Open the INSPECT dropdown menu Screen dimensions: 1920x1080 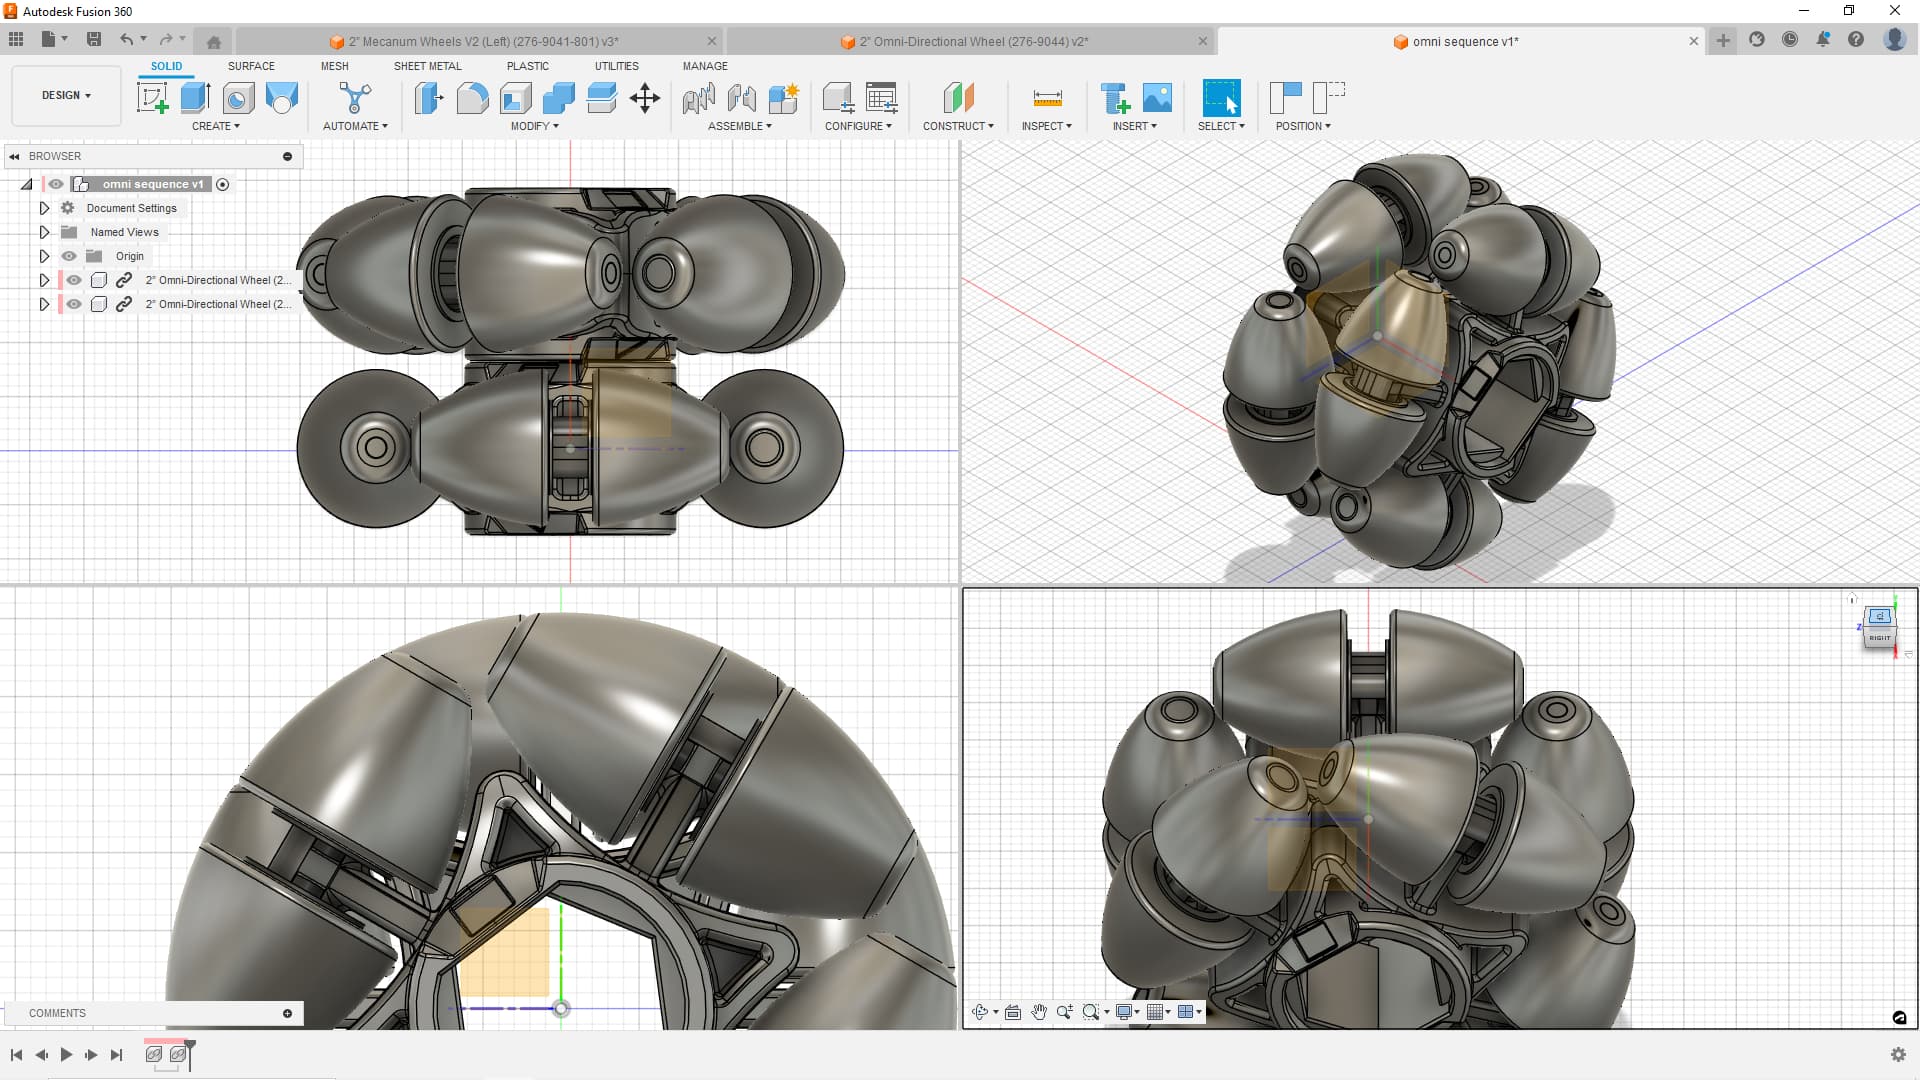[1047, 126]
